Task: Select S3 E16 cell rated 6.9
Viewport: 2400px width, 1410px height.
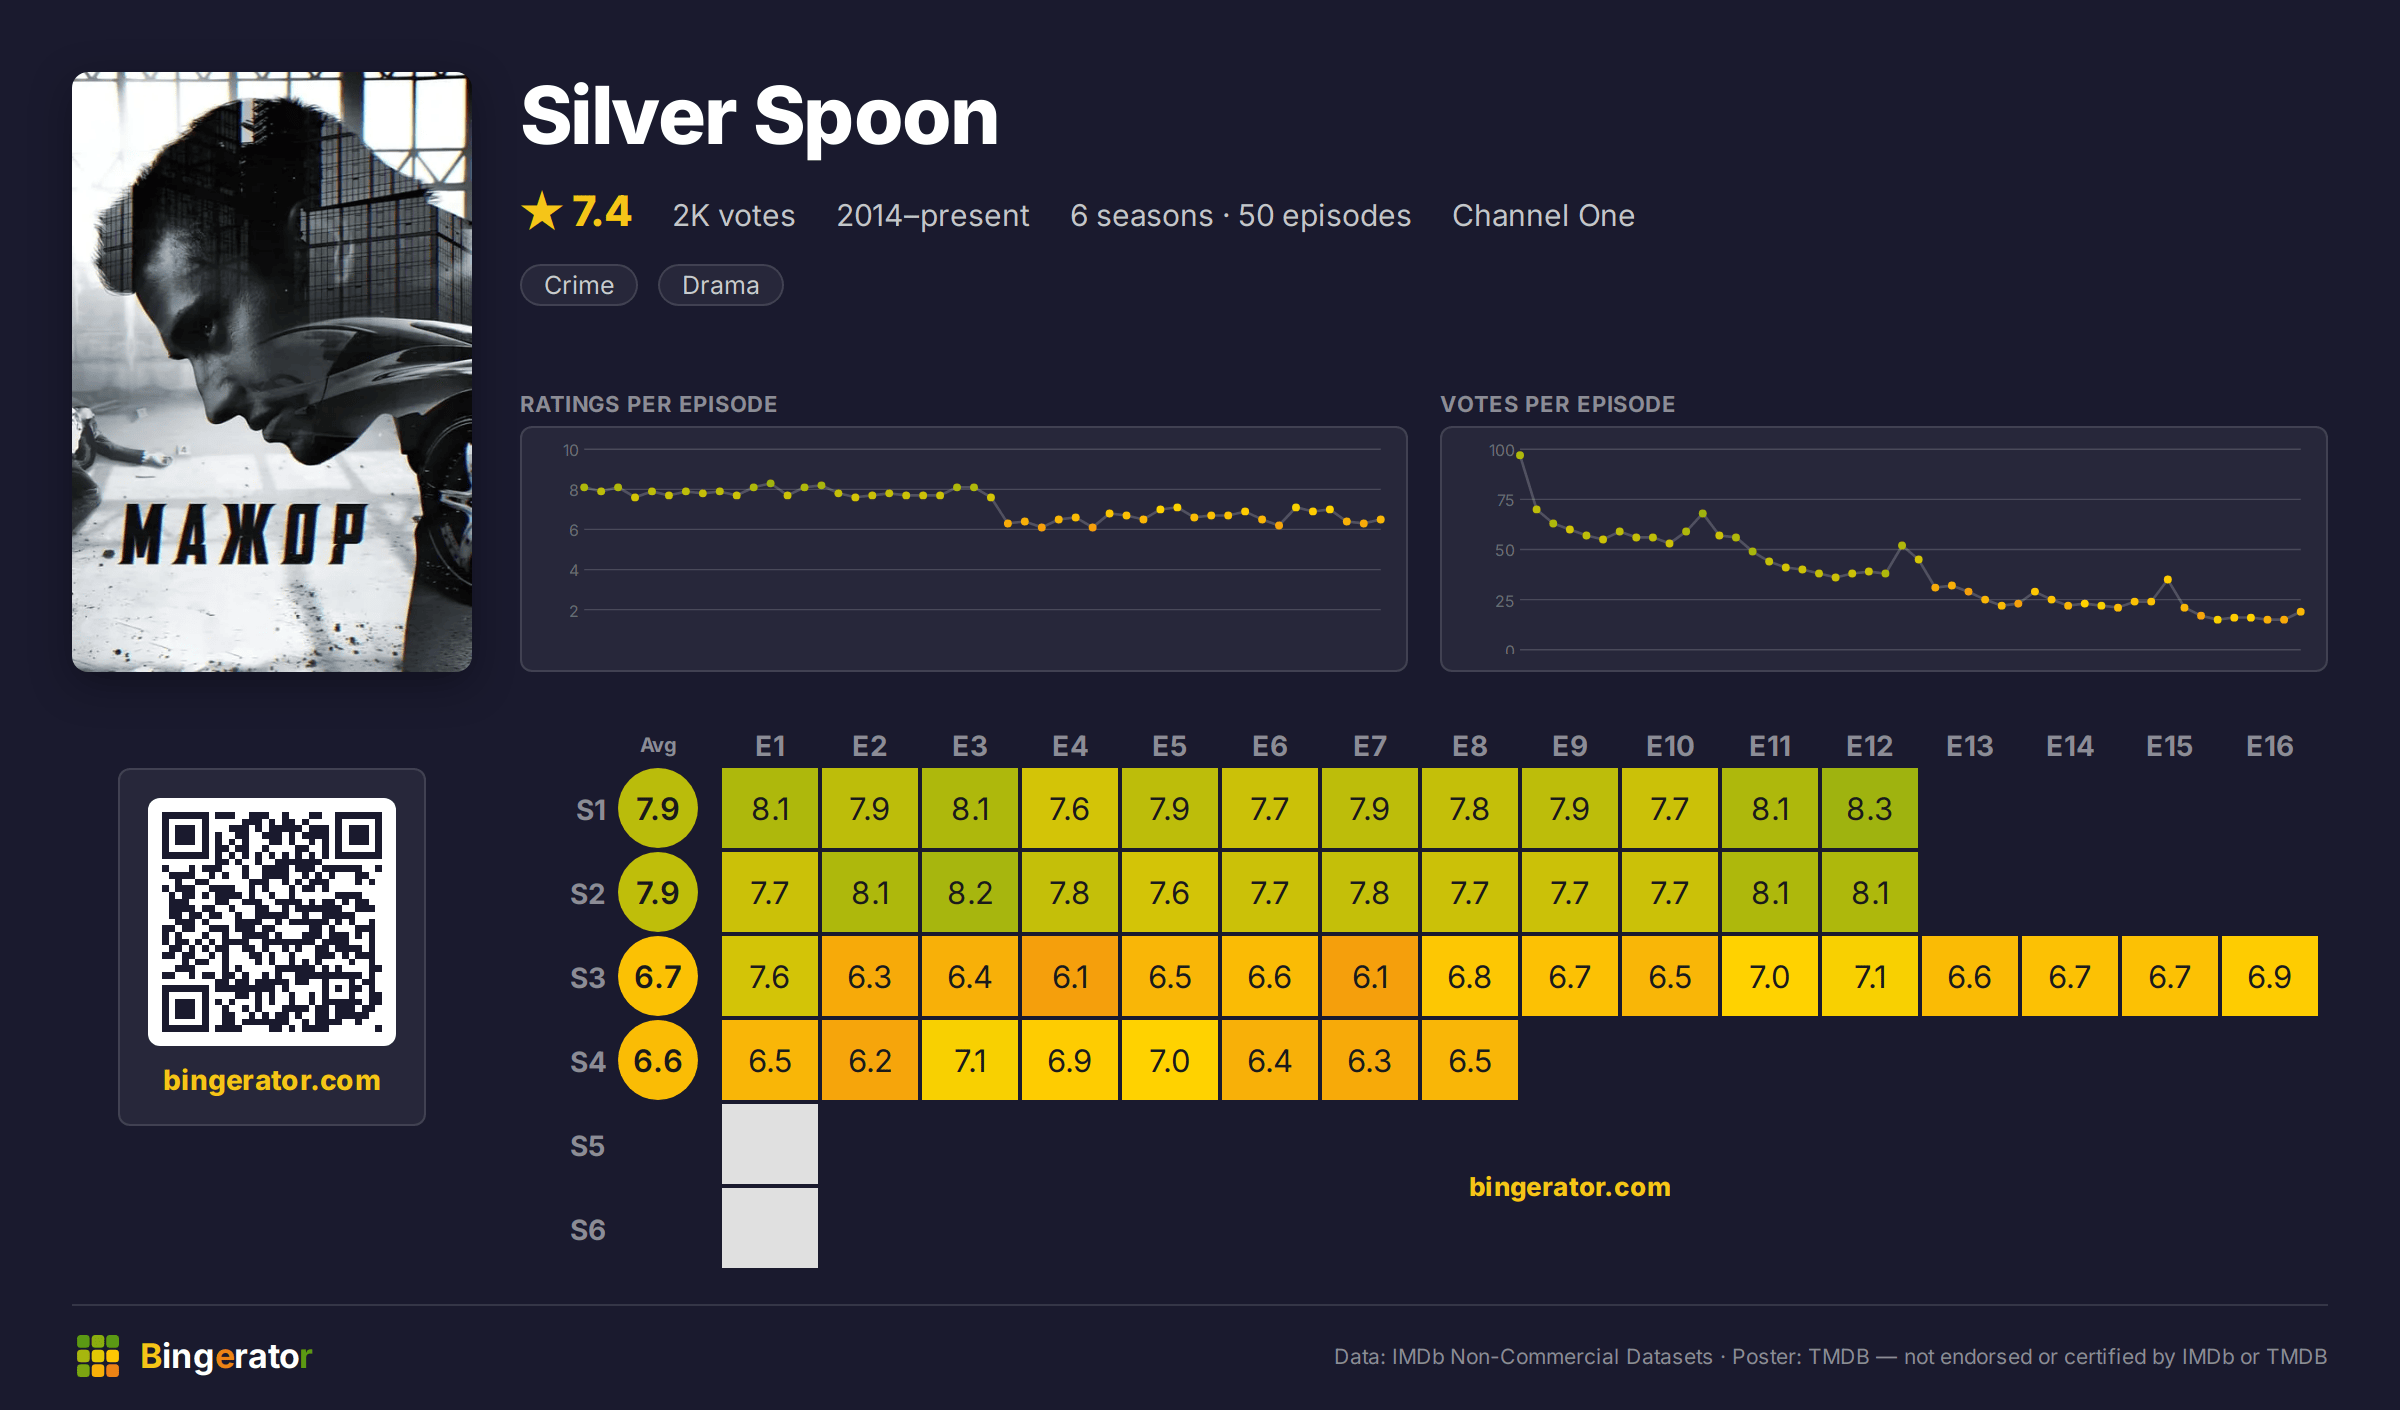Action: 2269,976
